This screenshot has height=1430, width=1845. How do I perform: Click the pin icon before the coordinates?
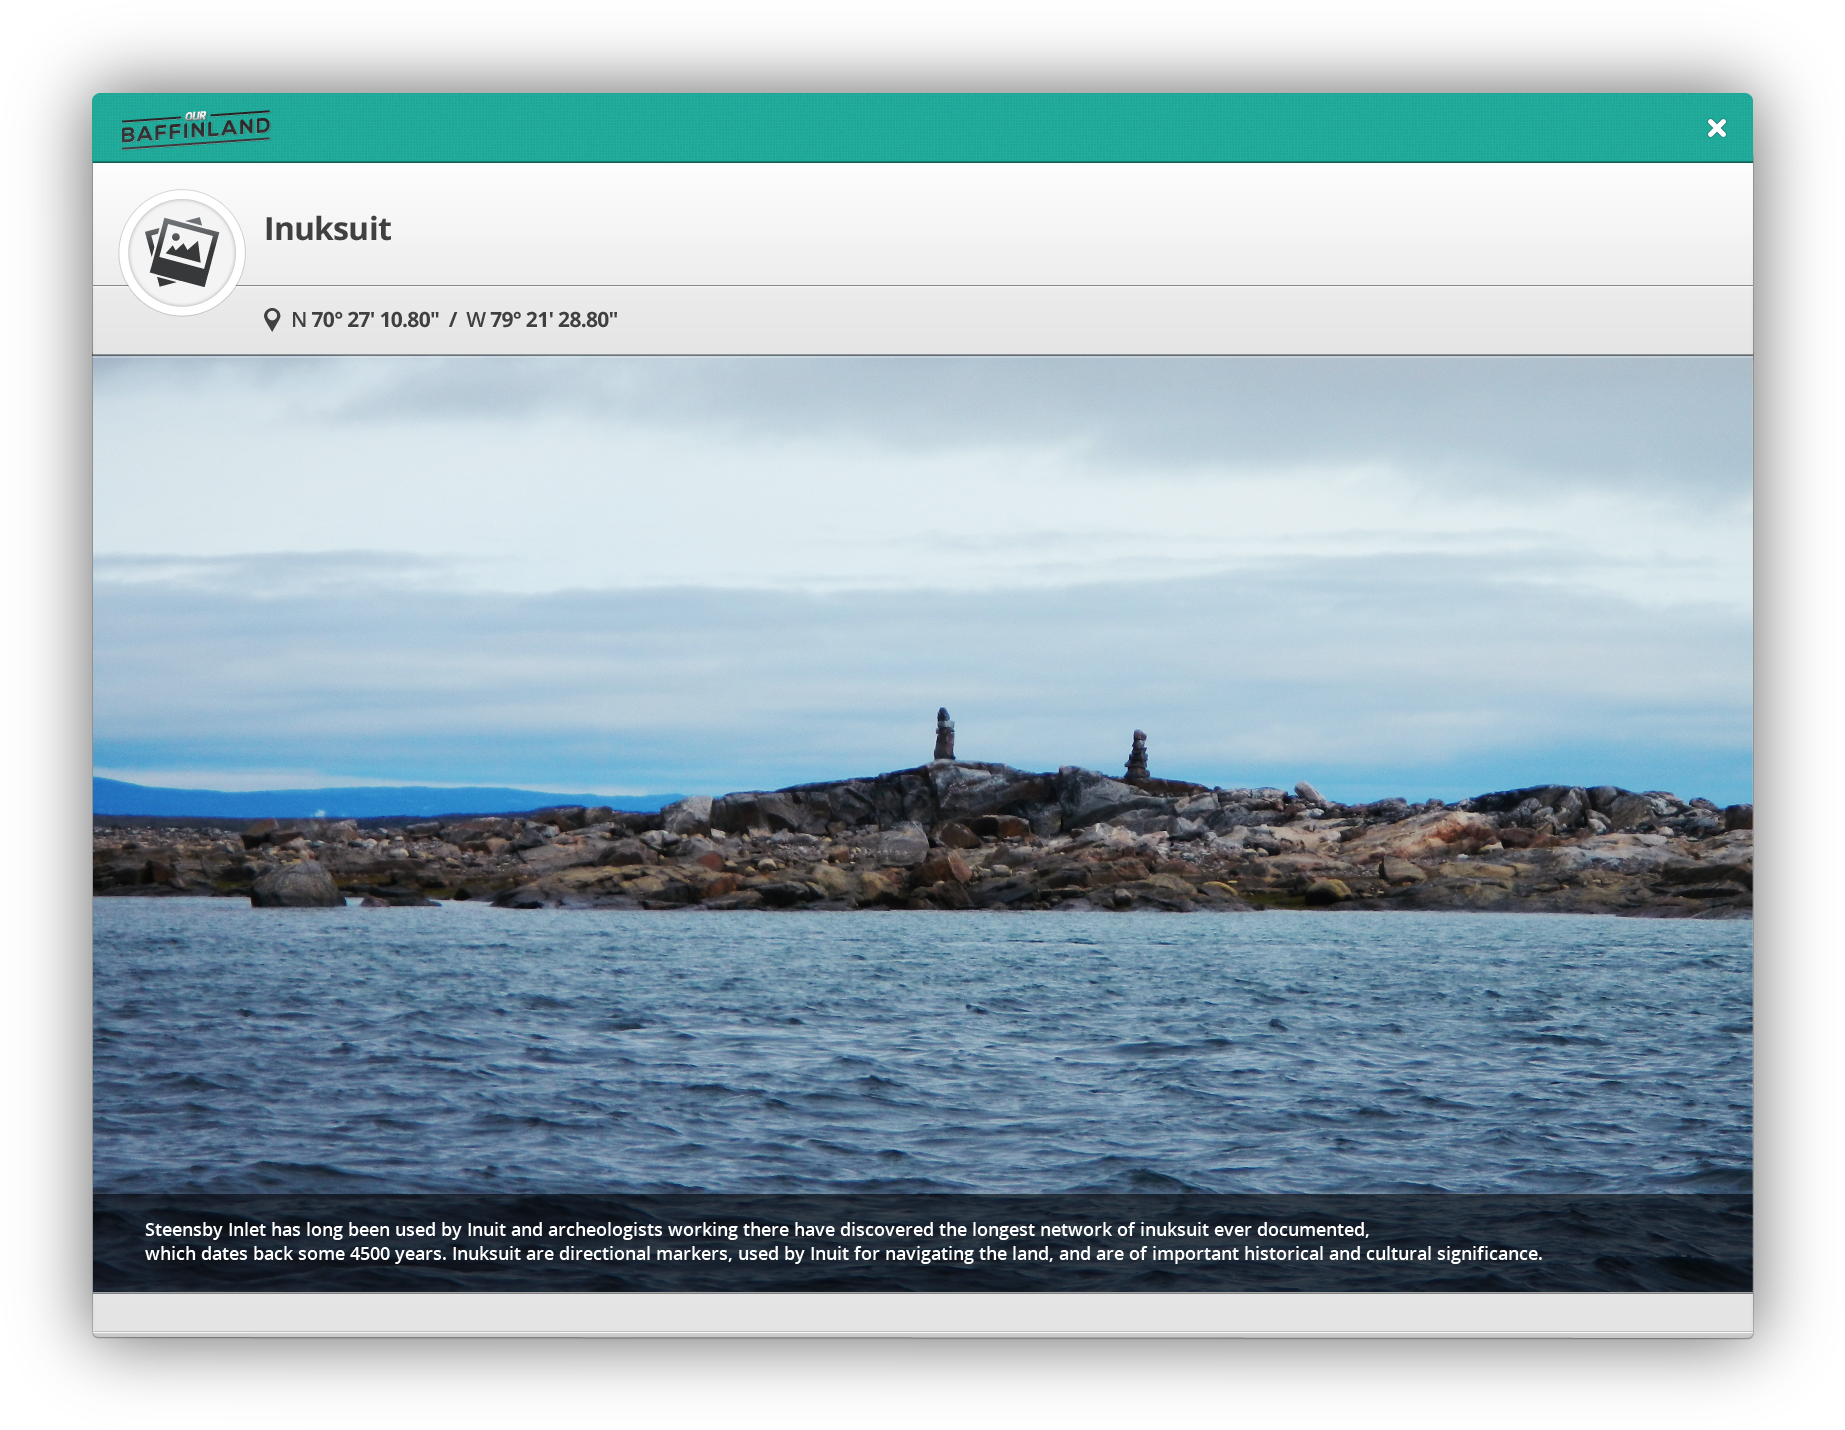pos(273,320)
